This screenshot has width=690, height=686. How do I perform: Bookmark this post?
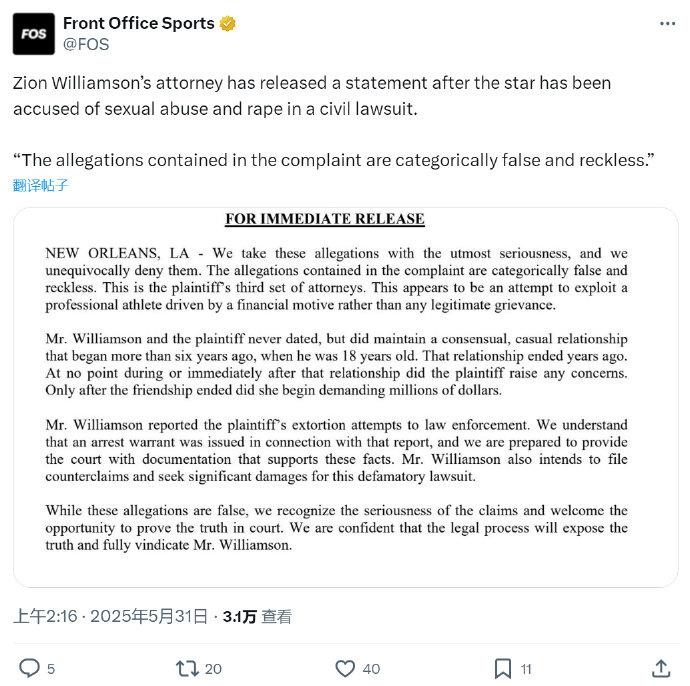click(x=503, y=668)
